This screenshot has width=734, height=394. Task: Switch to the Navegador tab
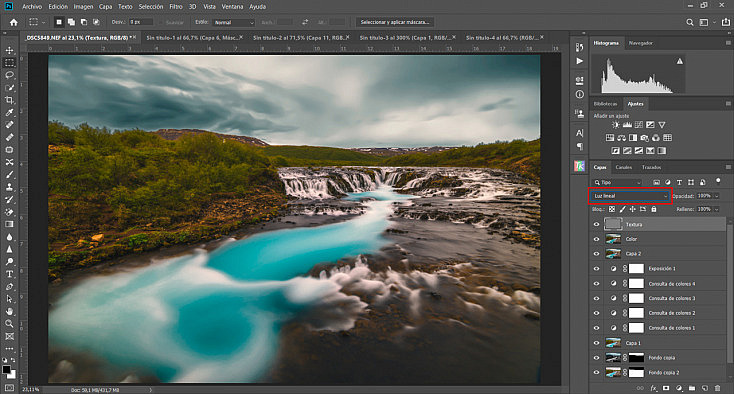click(640, 43)
